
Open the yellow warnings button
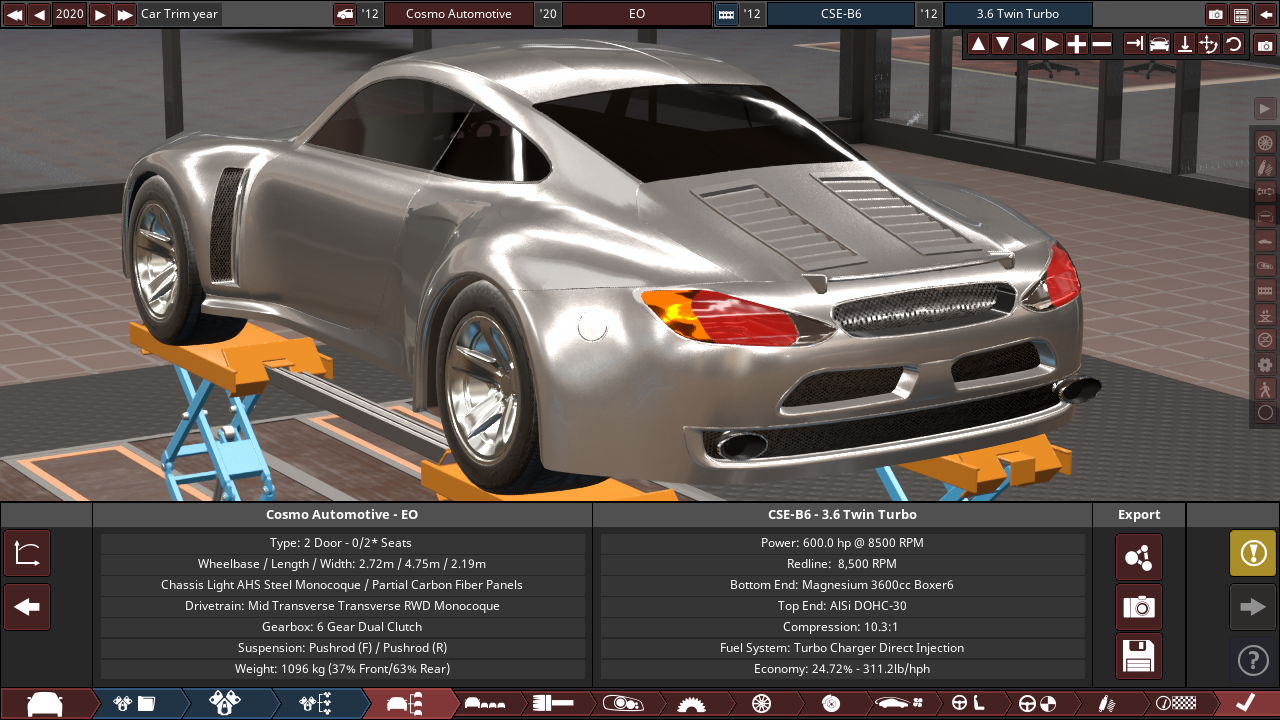pos(1253,553)
